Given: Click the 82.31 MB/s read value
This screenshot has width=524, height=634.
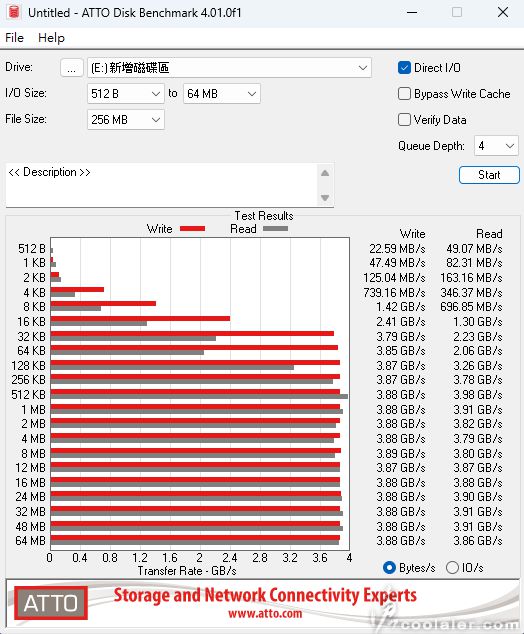Looking at the screenshot, I should point(474,263).
